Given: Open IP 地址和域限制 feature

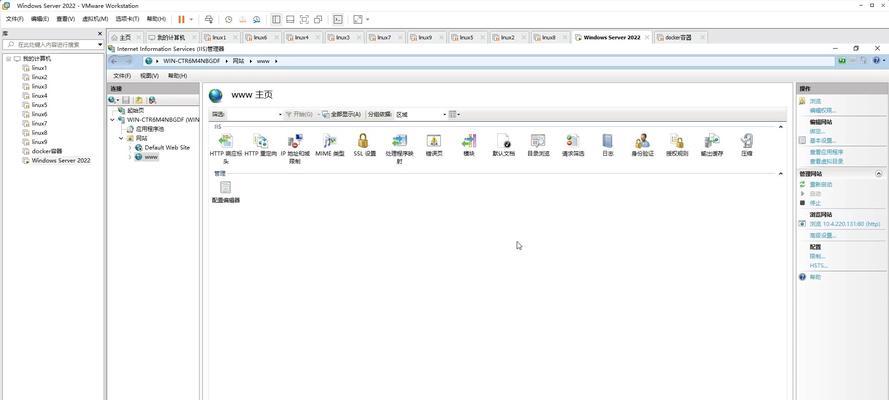Looking at the screenshot, I should coord(295,141).
